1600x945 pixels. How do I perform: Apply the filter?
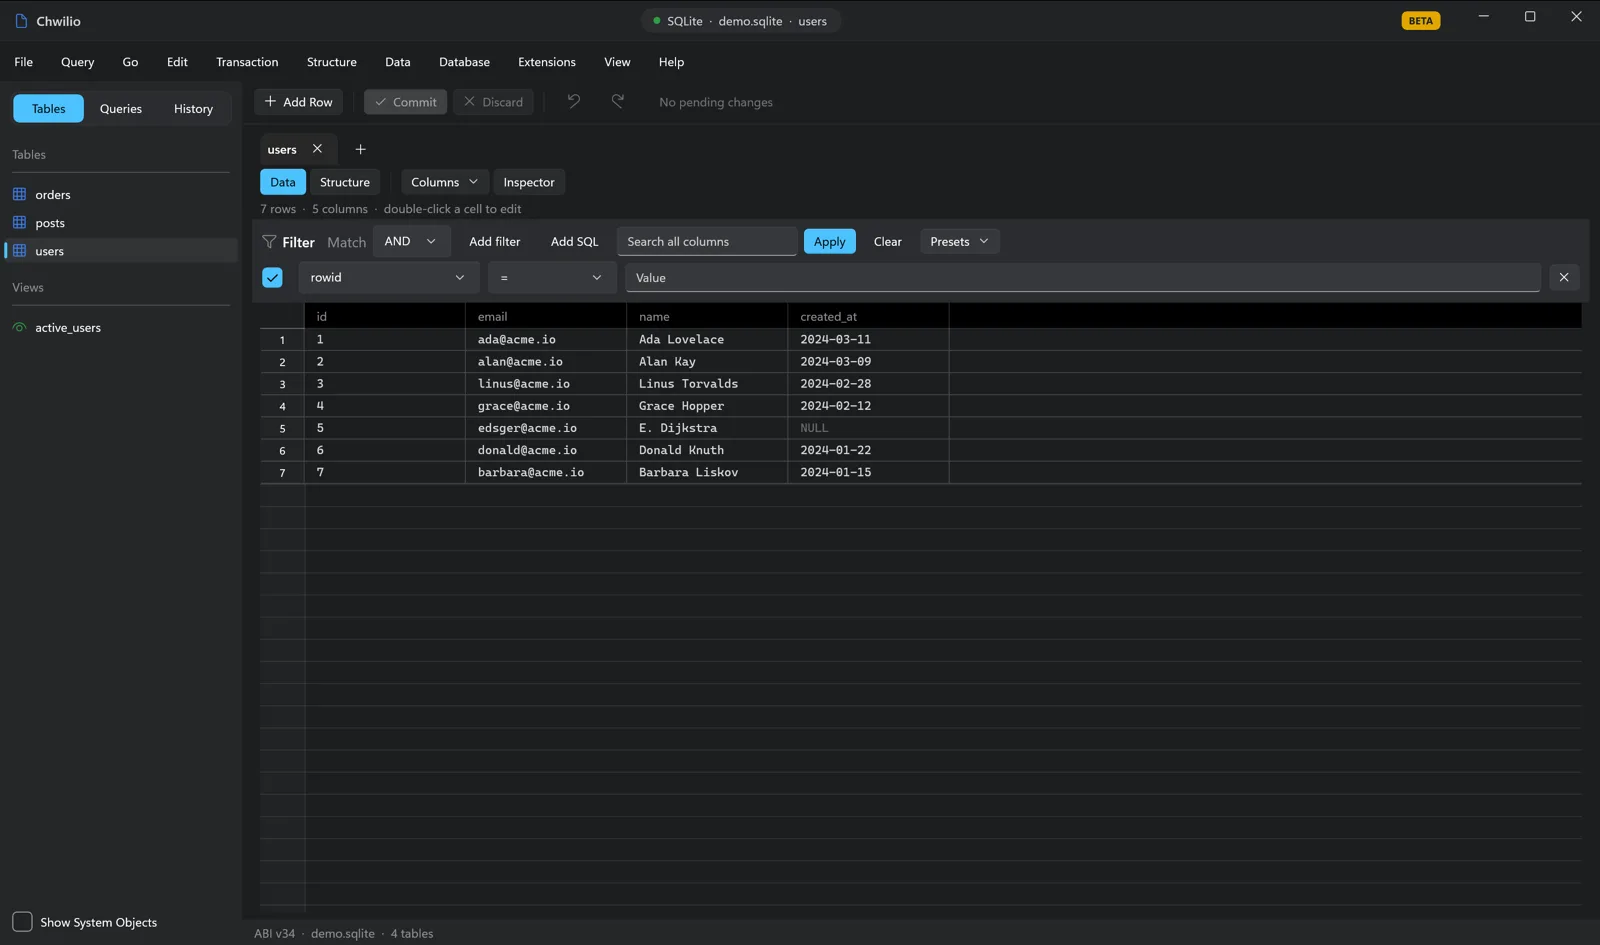830,241
